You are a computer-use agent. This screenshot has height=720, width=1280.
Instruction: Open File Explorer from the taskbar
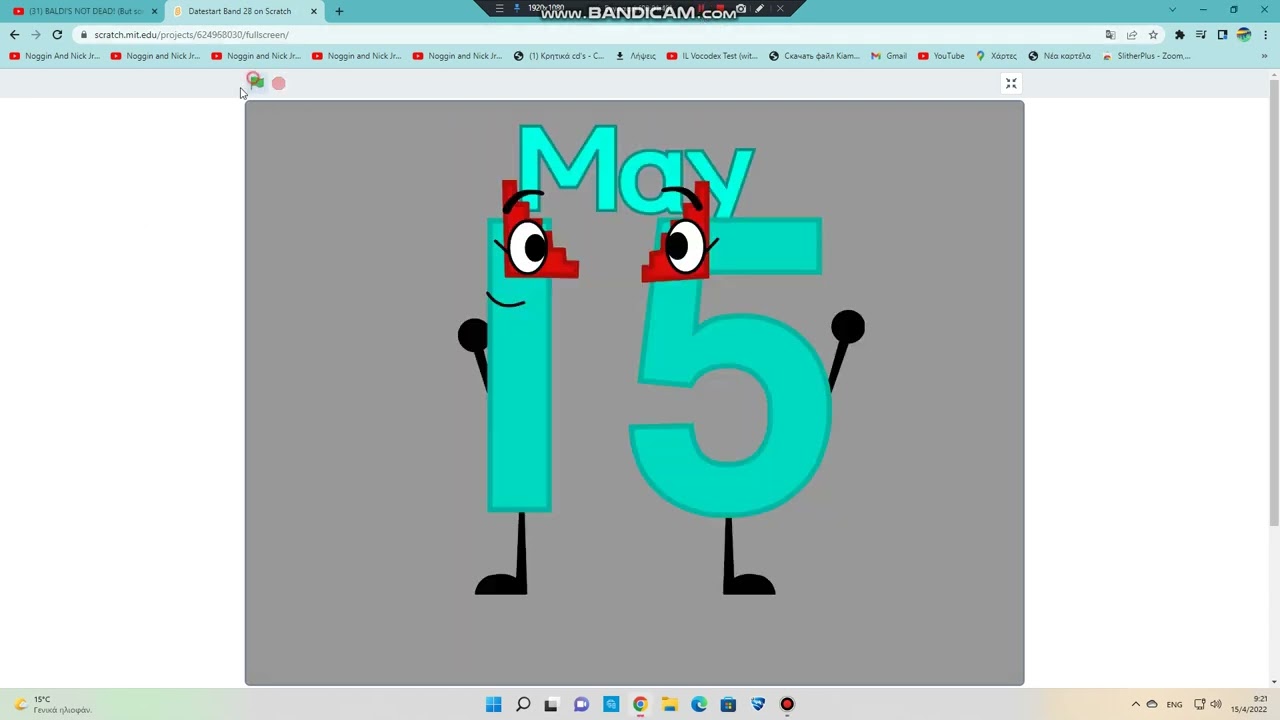click(669, 705)
